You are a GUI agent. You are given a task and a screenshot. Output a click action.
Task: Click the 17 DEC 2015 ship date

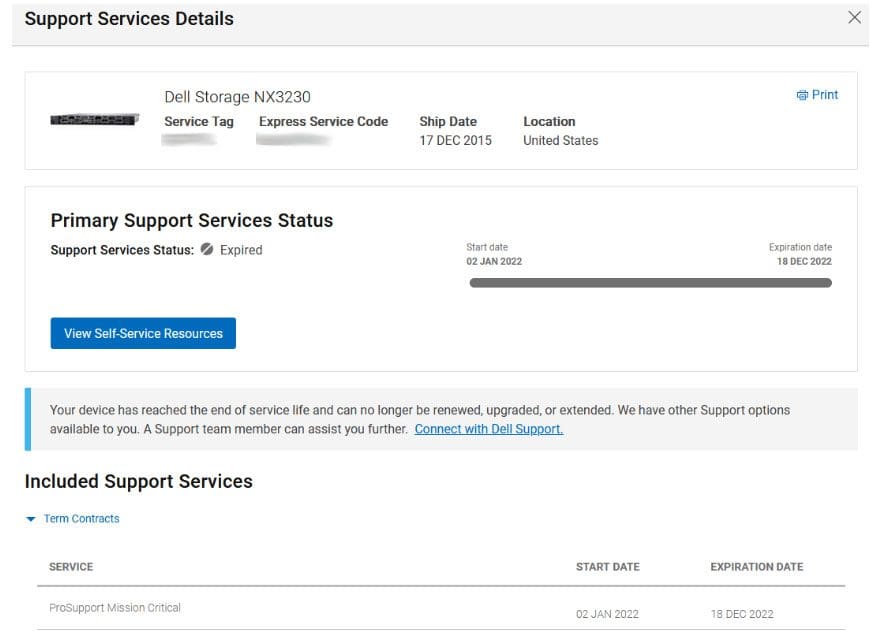[455, 141]
